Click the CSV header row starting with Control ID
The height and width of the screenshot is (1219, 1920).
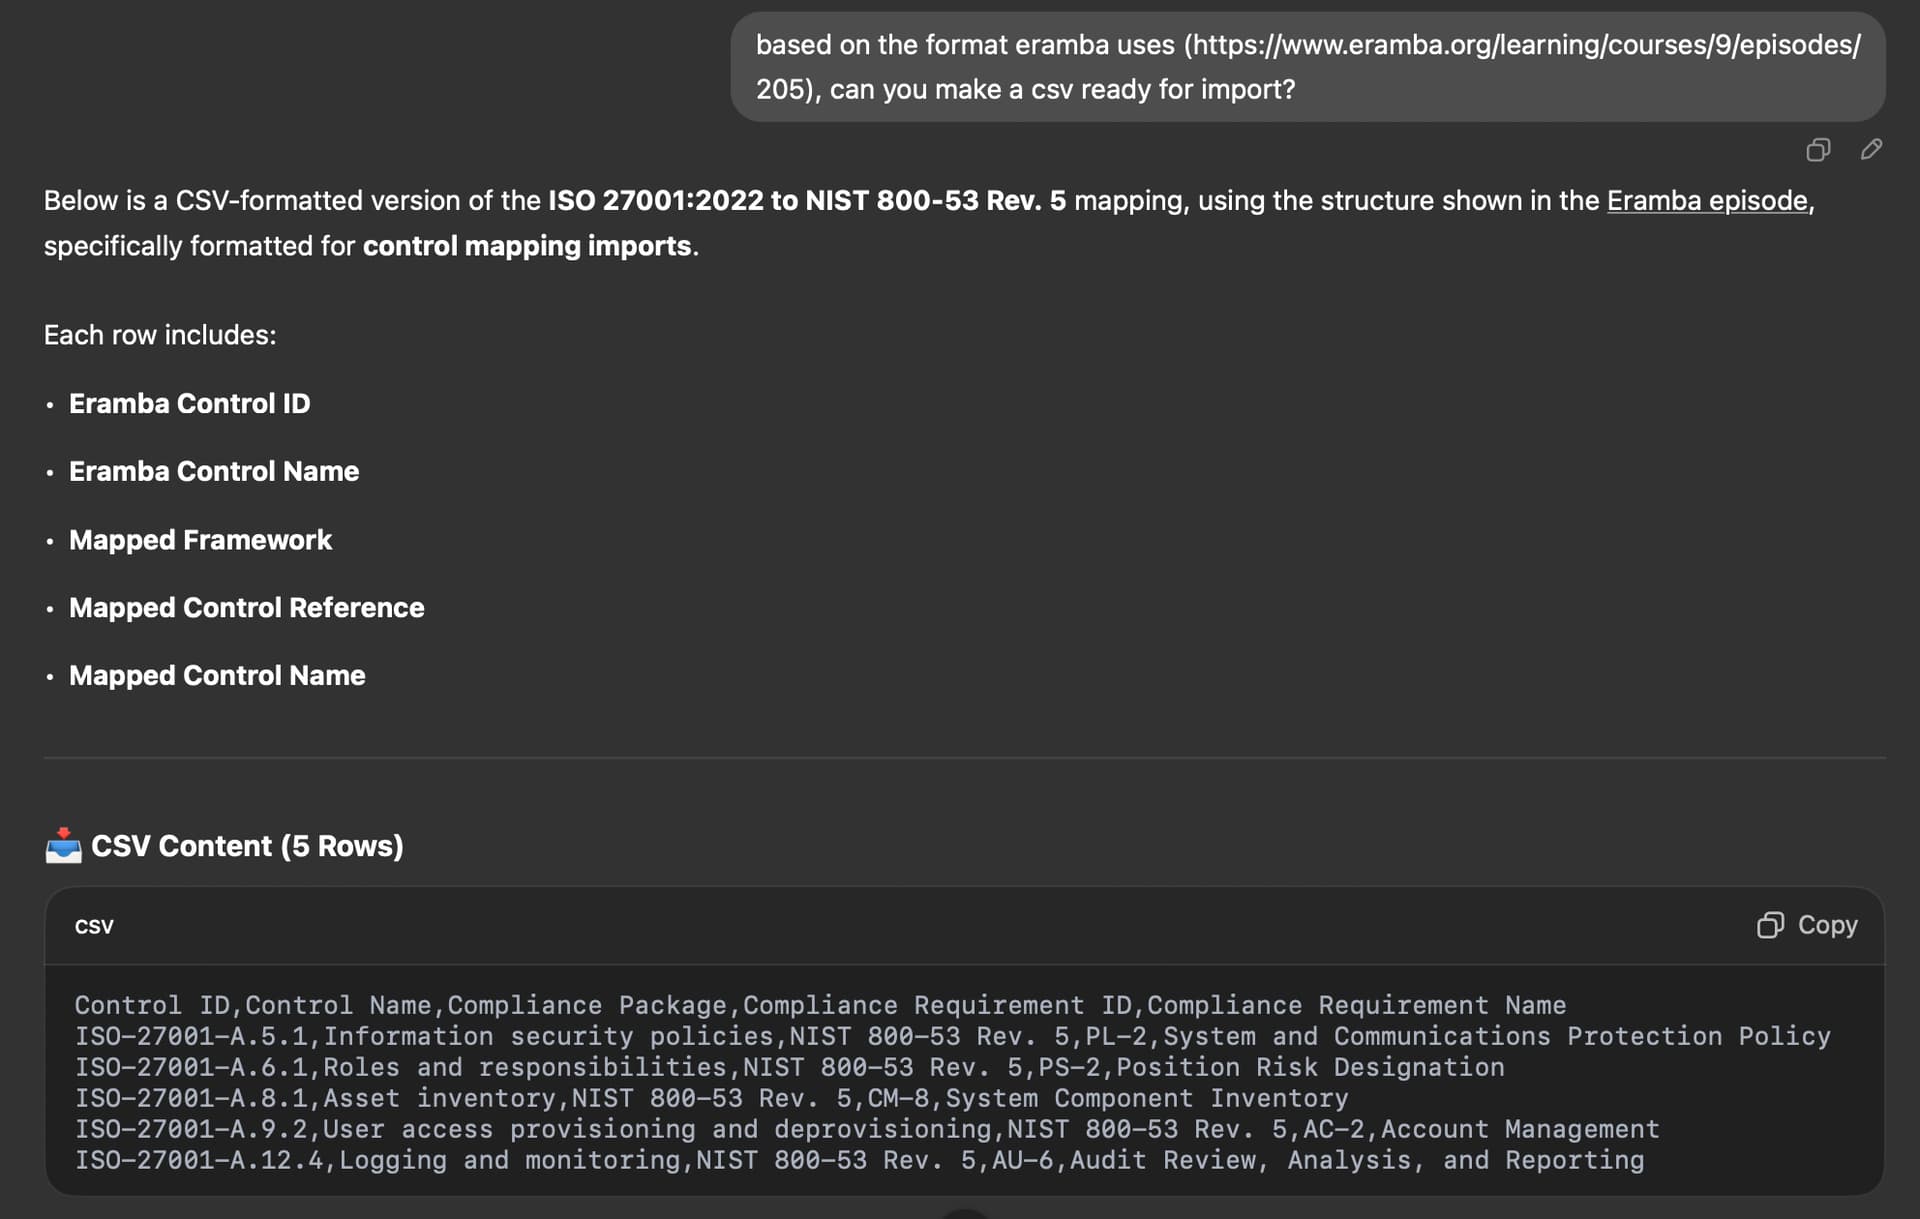click(x=820, y=1005)
